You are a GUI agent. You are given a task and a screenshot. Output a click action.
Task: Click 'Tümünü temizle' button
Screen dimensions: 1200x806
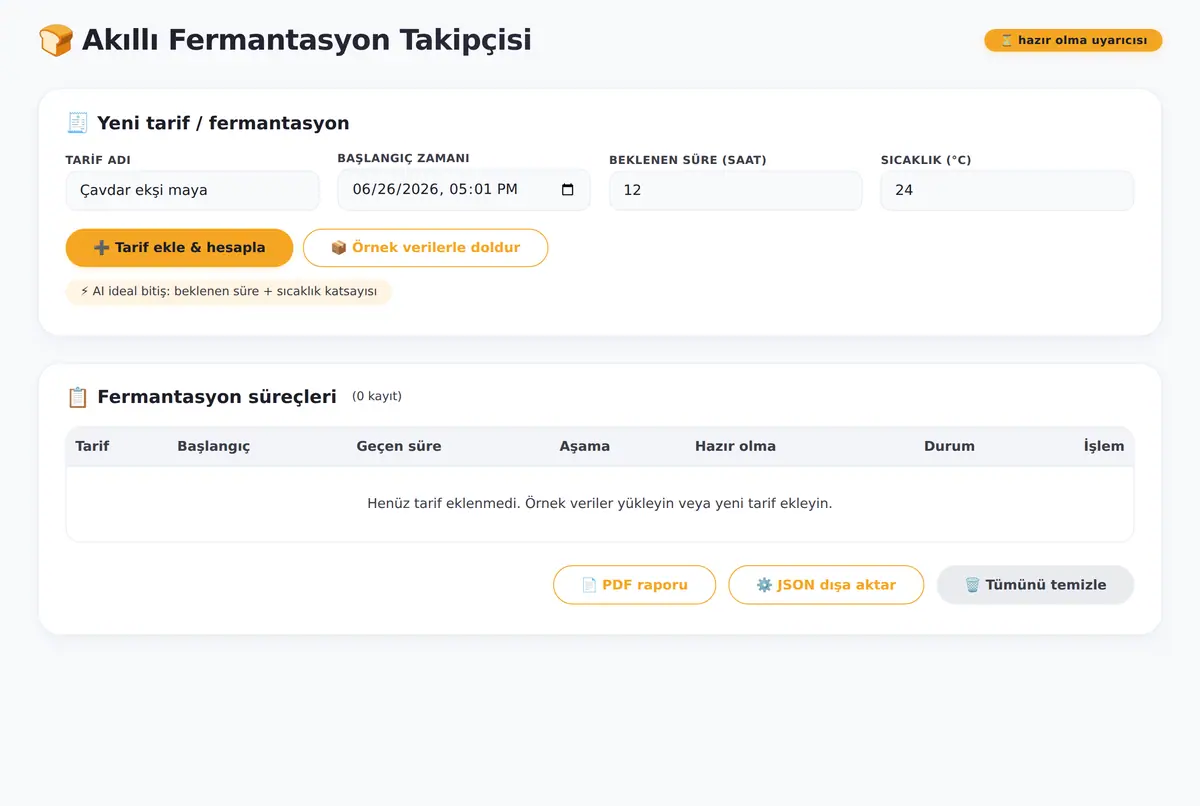[1035, 585]
